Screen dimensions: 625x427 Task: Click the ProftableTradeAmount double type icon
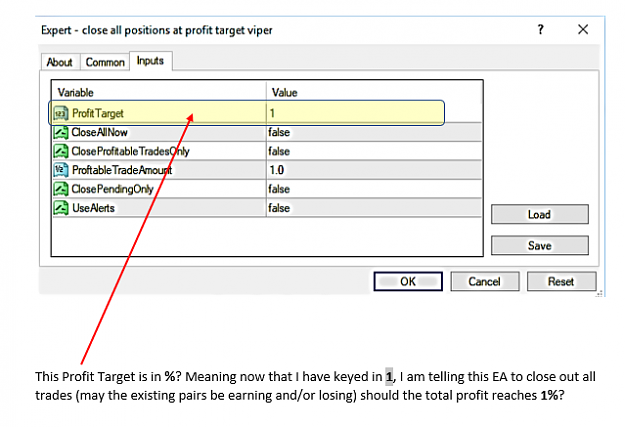point(61,170)
